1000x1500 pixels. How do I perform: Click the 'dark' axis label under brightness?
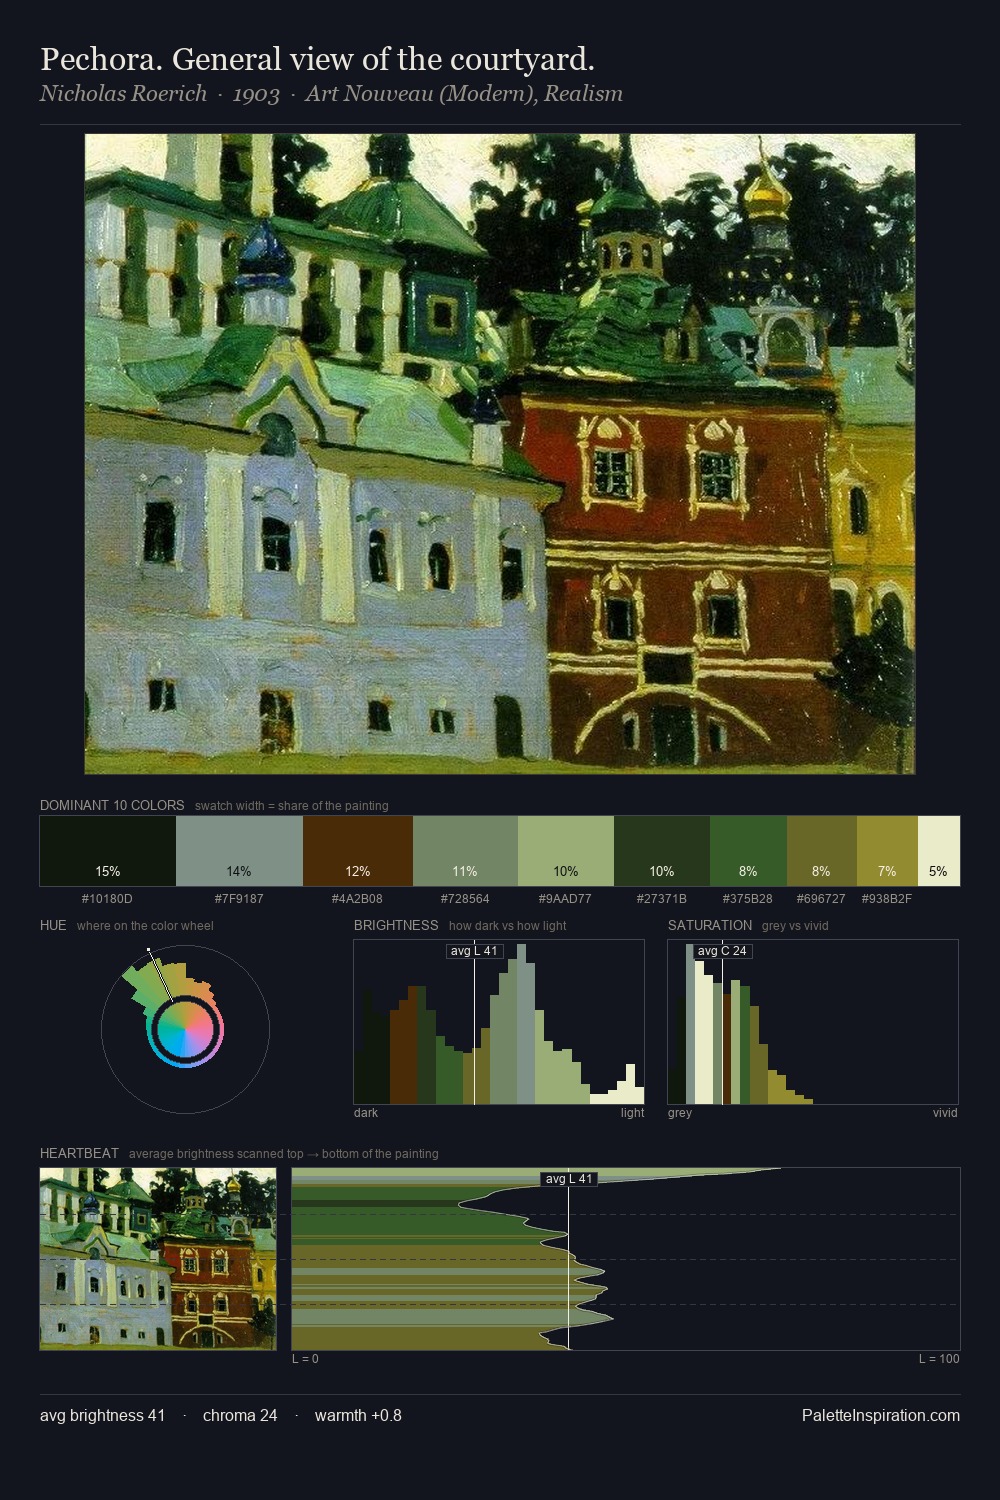(366, 1113)
